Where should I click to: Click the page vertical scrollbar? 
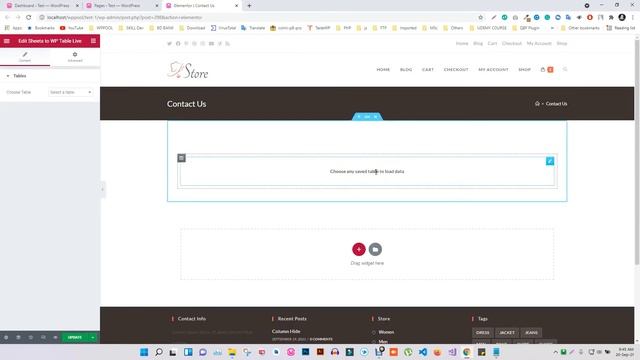point(637,151)
